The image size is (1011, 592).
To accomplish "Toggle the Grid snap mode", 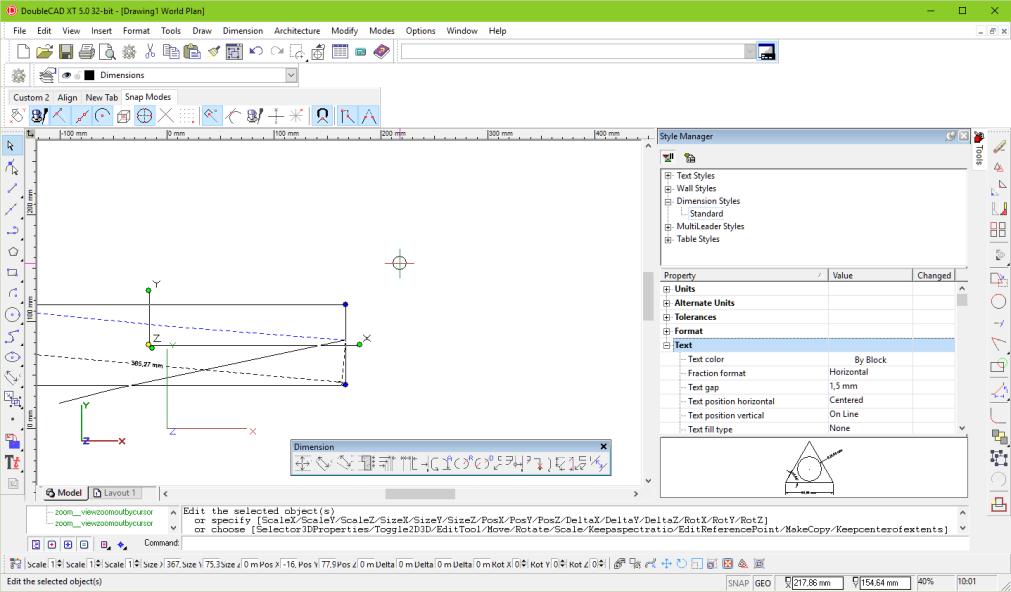I will pos(187,116).
